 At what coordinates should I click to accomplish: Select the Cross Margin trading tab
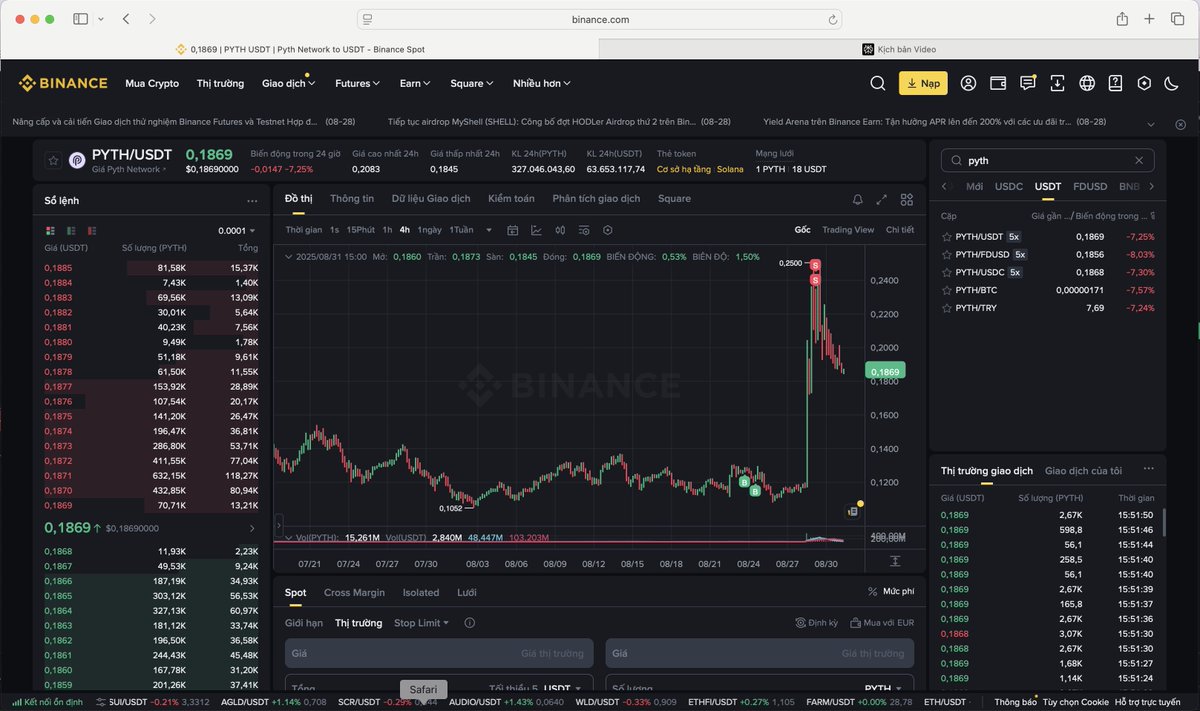pos(354,593)
